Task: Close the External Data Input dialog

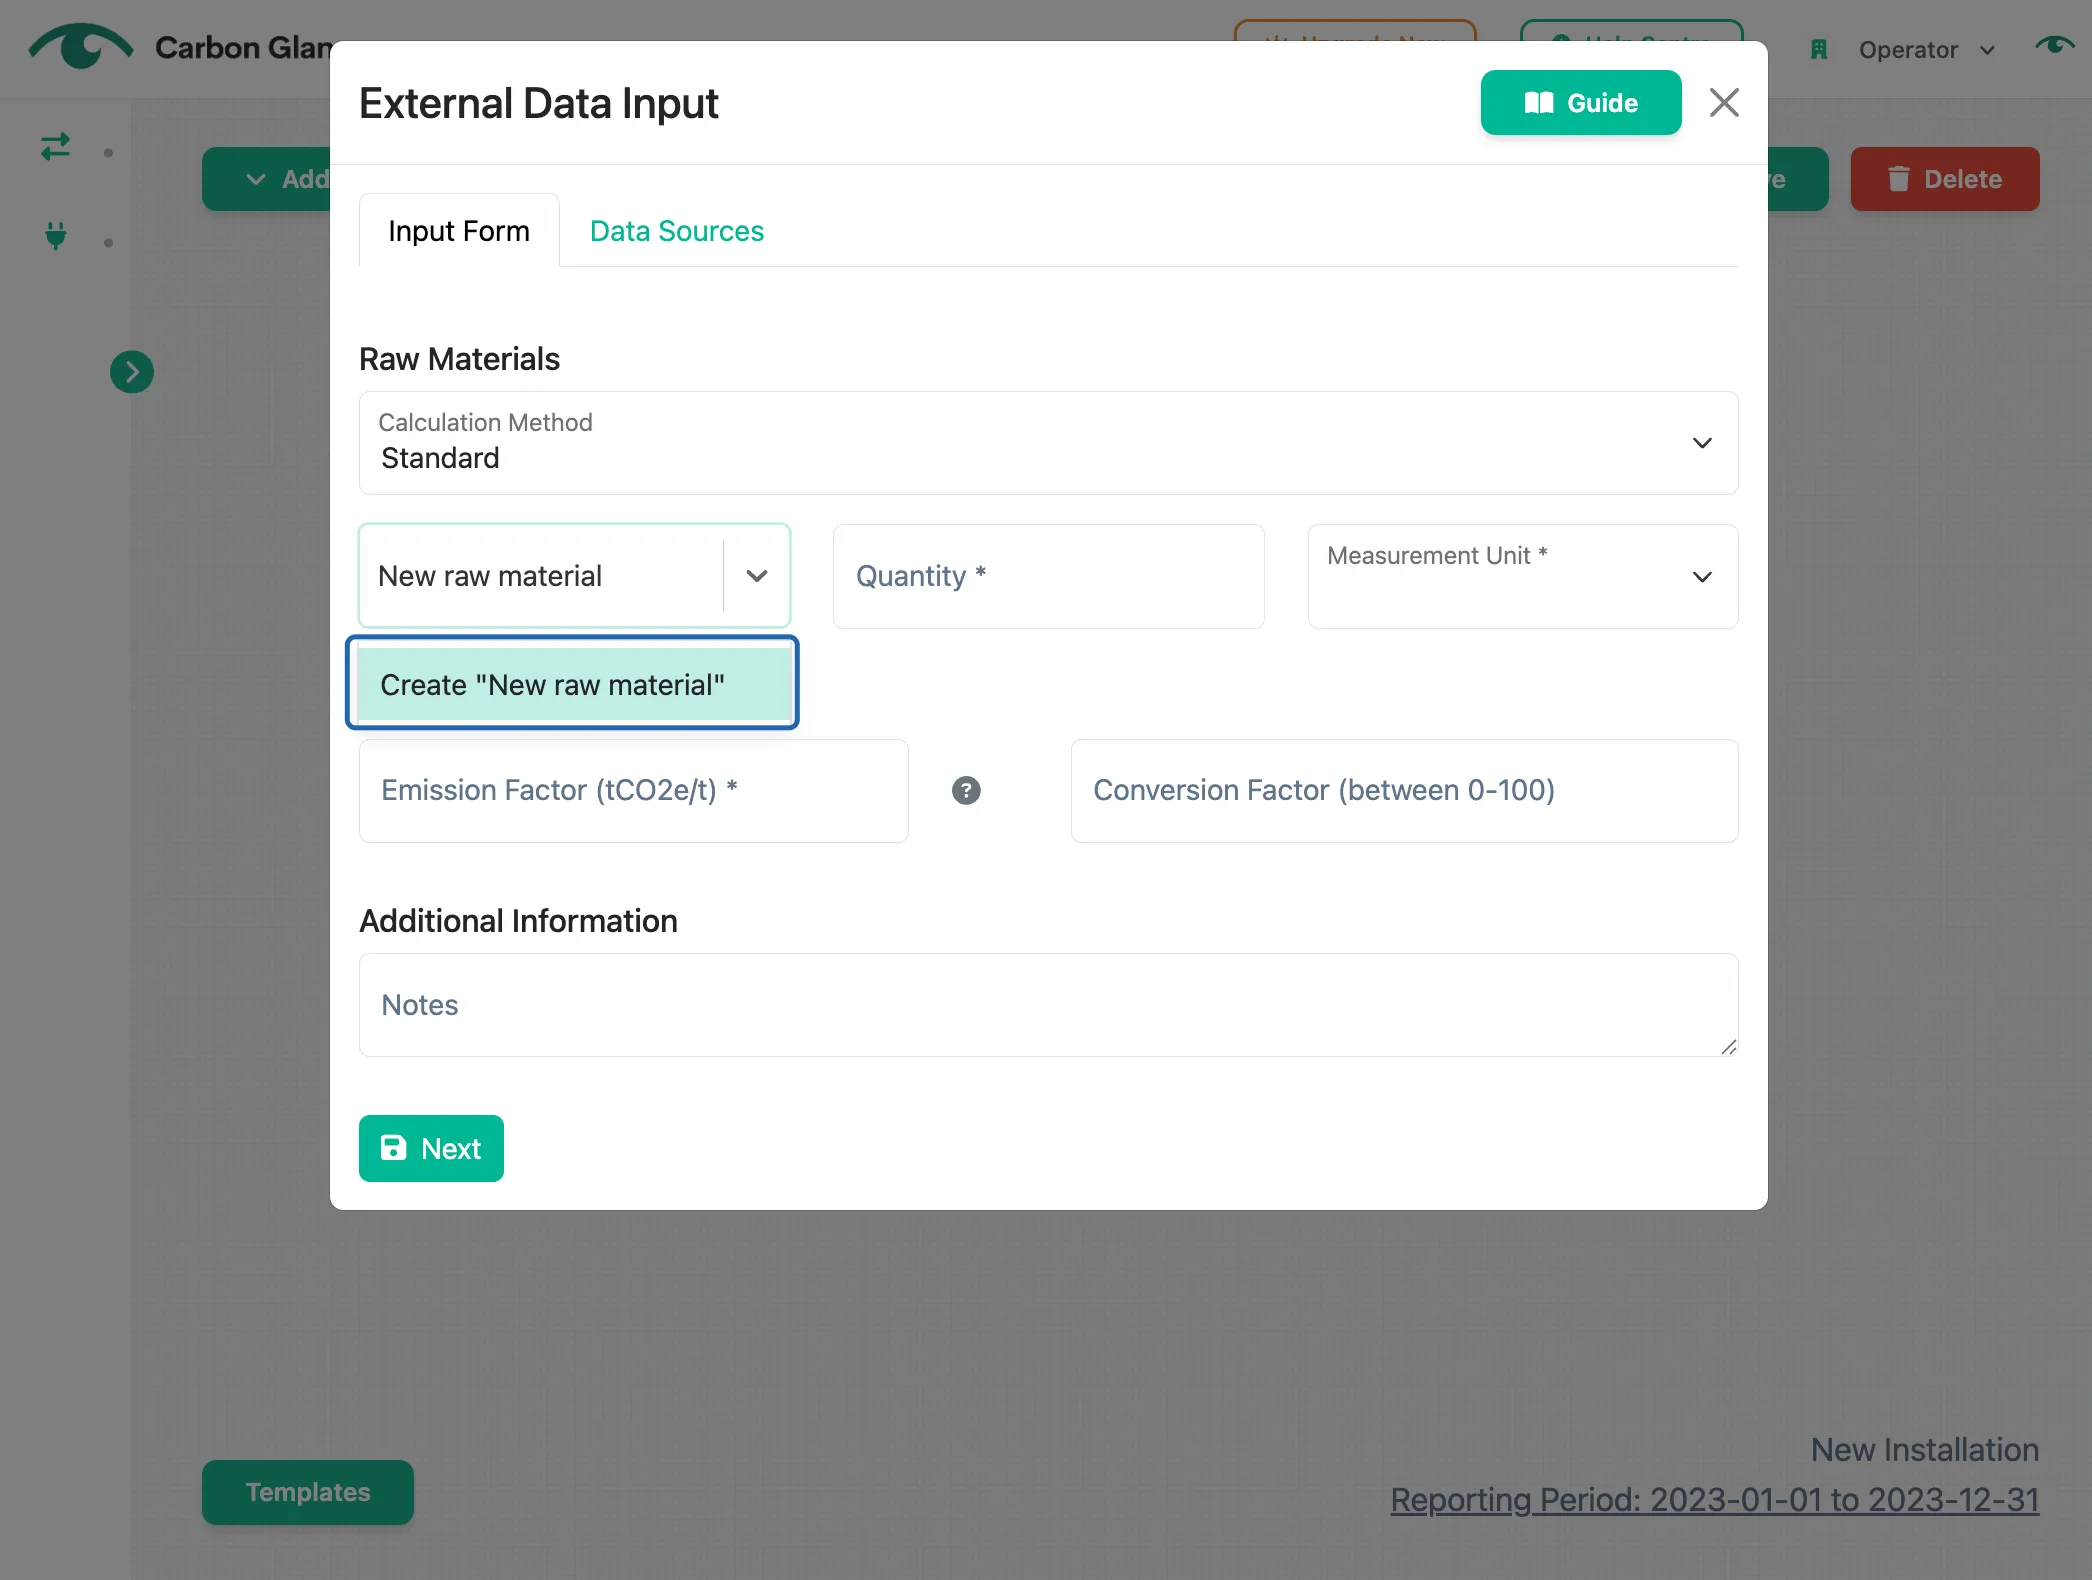Action: pyautogui.click(x=1724, y=102)
